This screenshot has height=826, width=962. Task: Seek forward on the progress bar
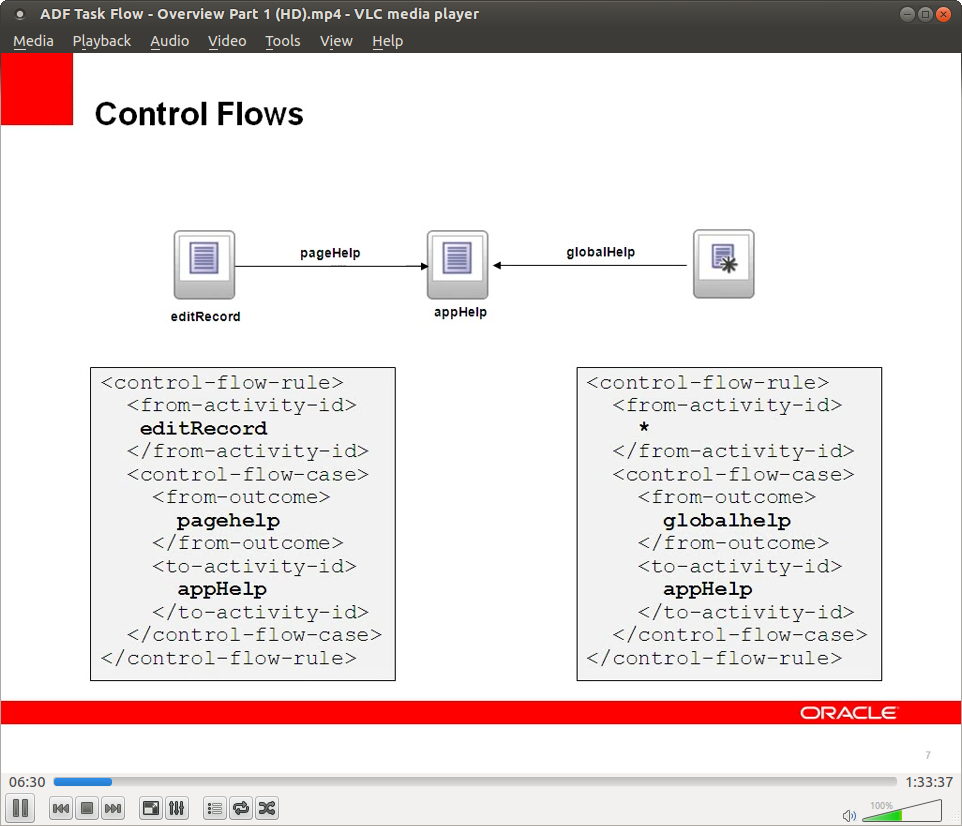400,781
